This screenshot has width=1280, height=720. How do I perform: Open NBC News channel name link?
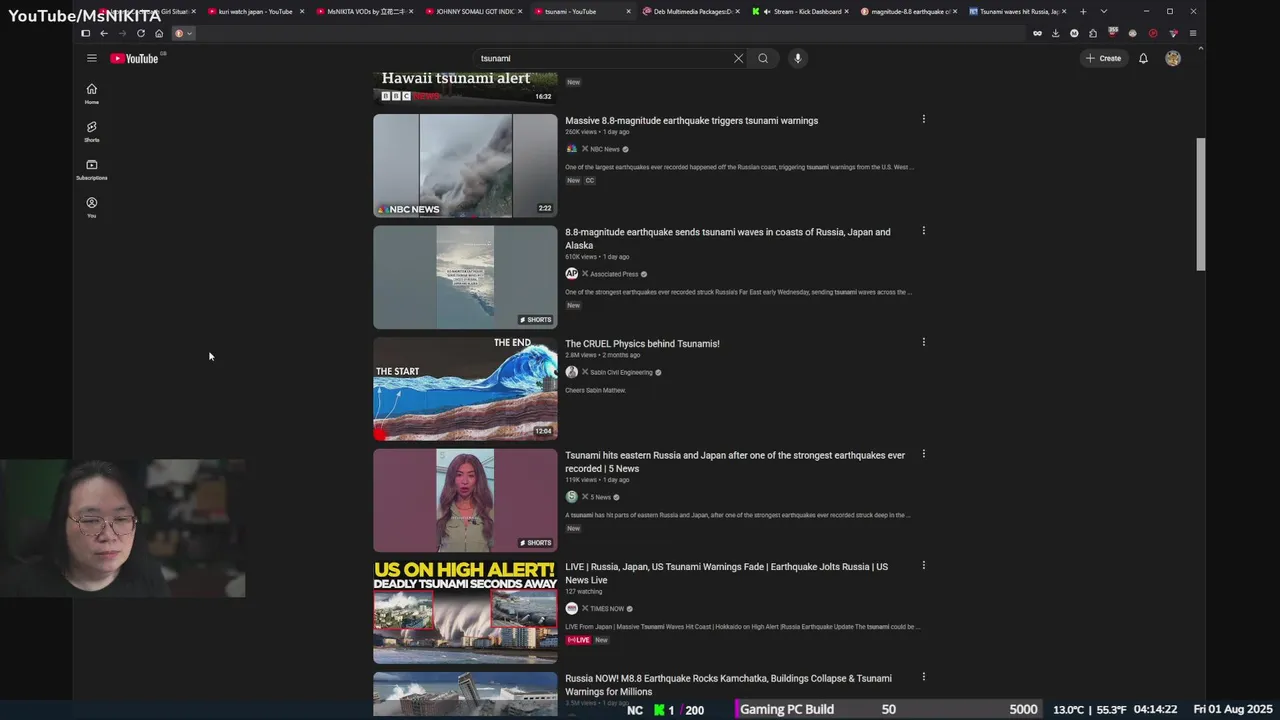(604, 149)
